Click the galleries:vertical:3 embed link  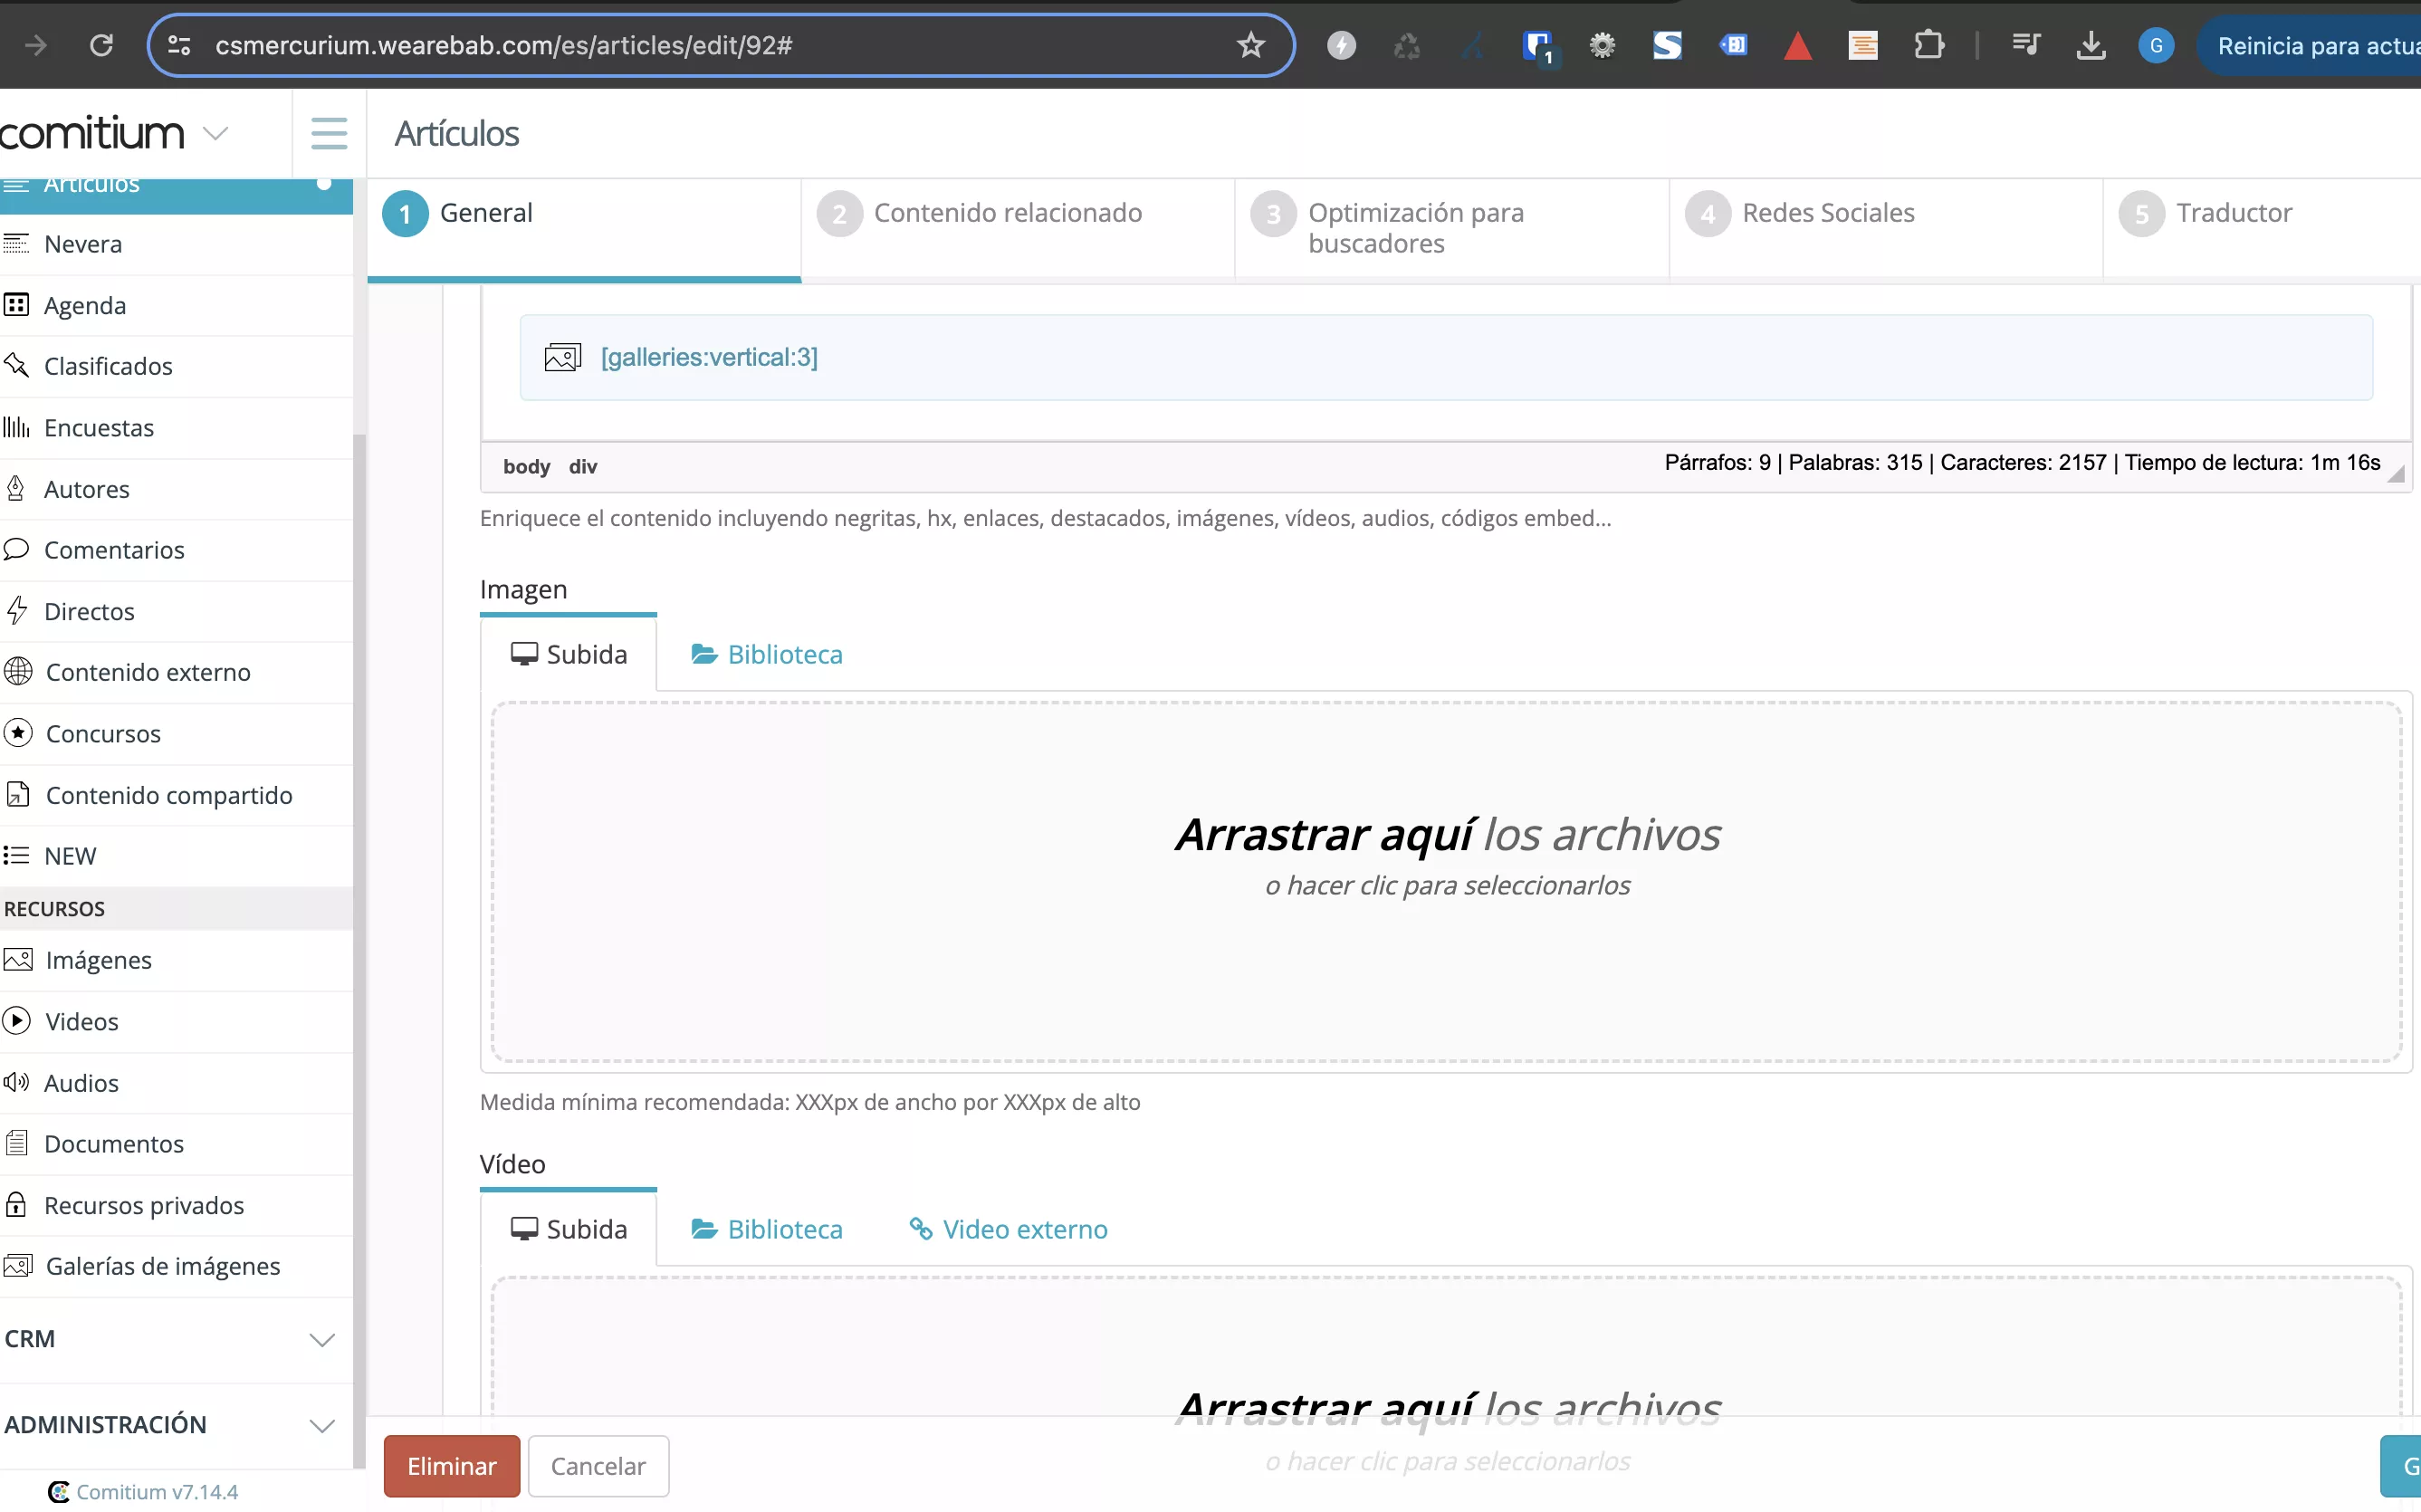point(709,357)
